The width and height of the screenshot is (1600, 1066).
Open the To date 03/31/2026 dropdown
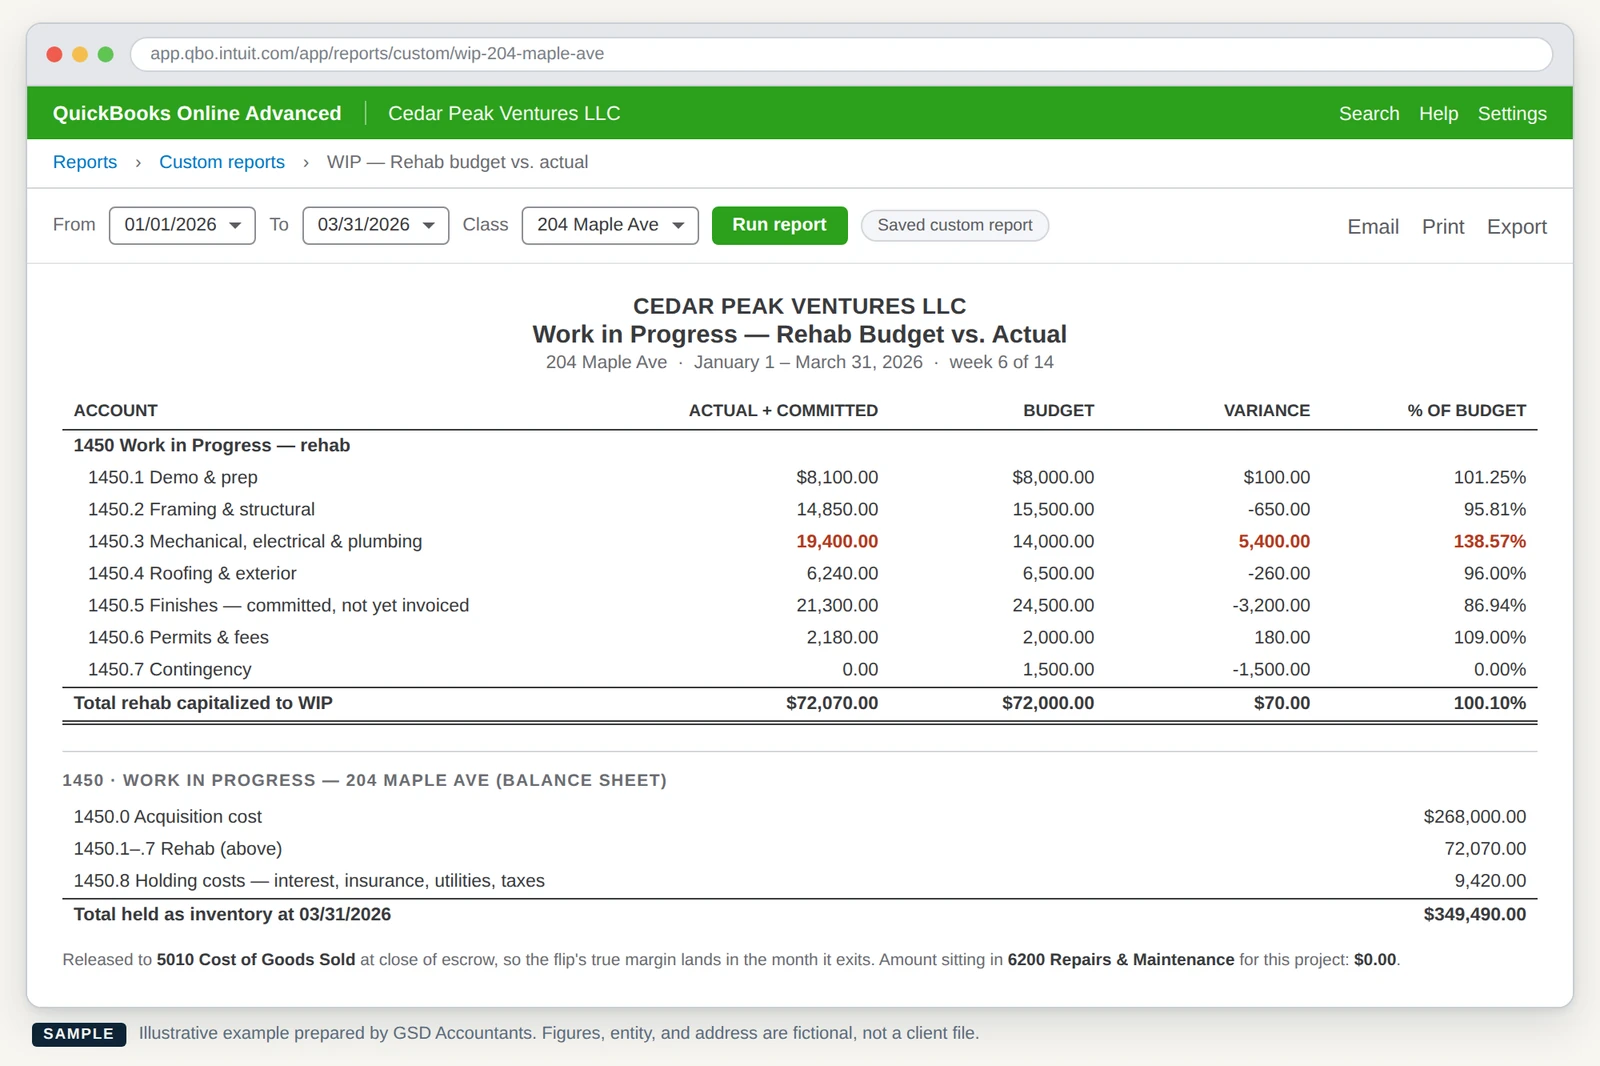click(375, 225)
